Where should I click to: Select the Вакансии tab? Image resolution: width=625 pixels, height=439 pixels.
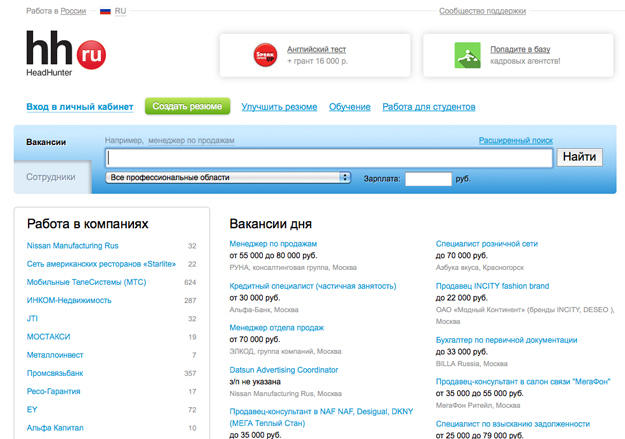[47, 142]
